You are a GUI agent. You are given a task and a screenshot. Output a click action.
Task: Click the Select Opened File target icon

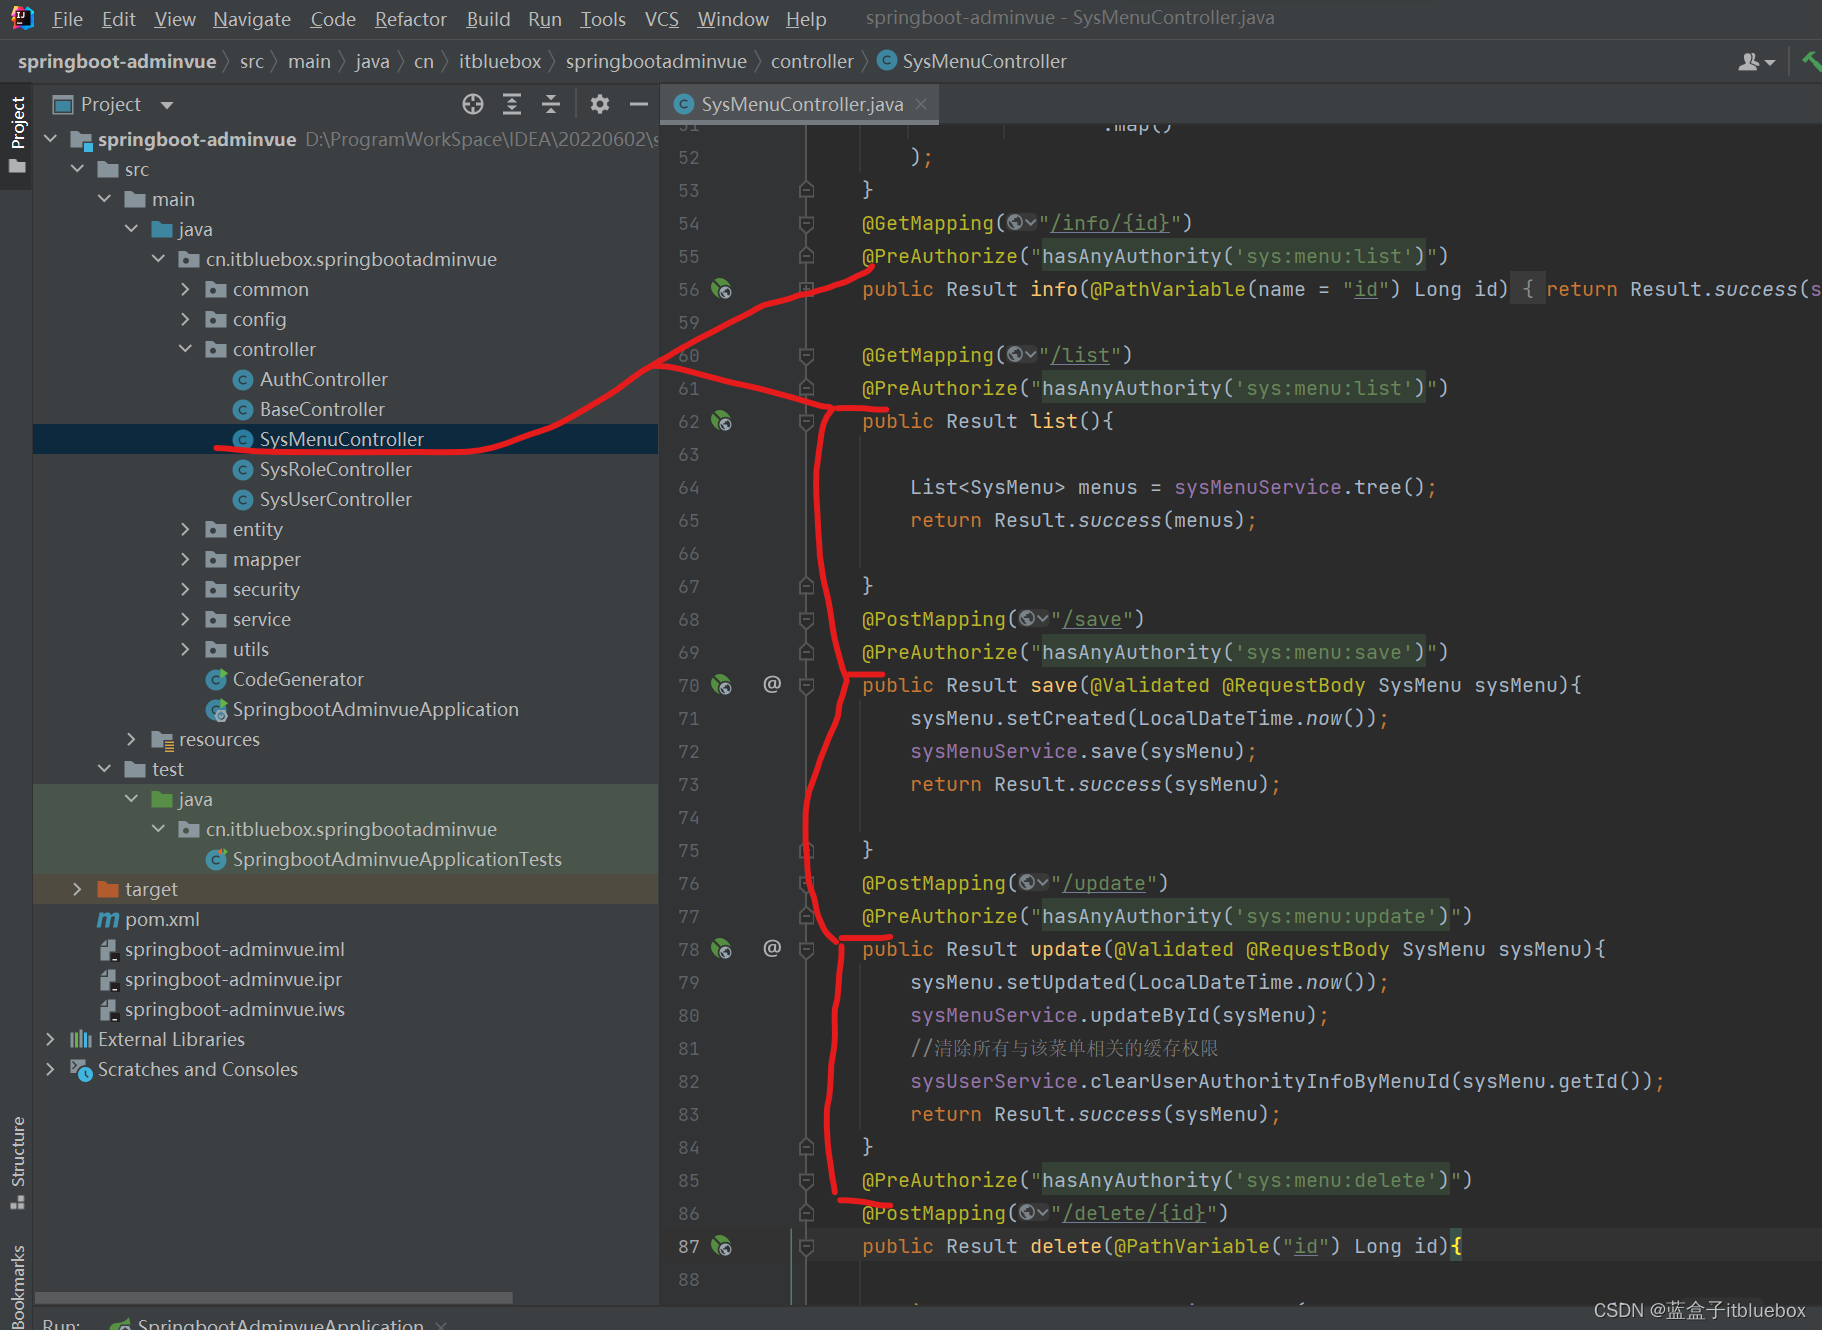[473, 104]
